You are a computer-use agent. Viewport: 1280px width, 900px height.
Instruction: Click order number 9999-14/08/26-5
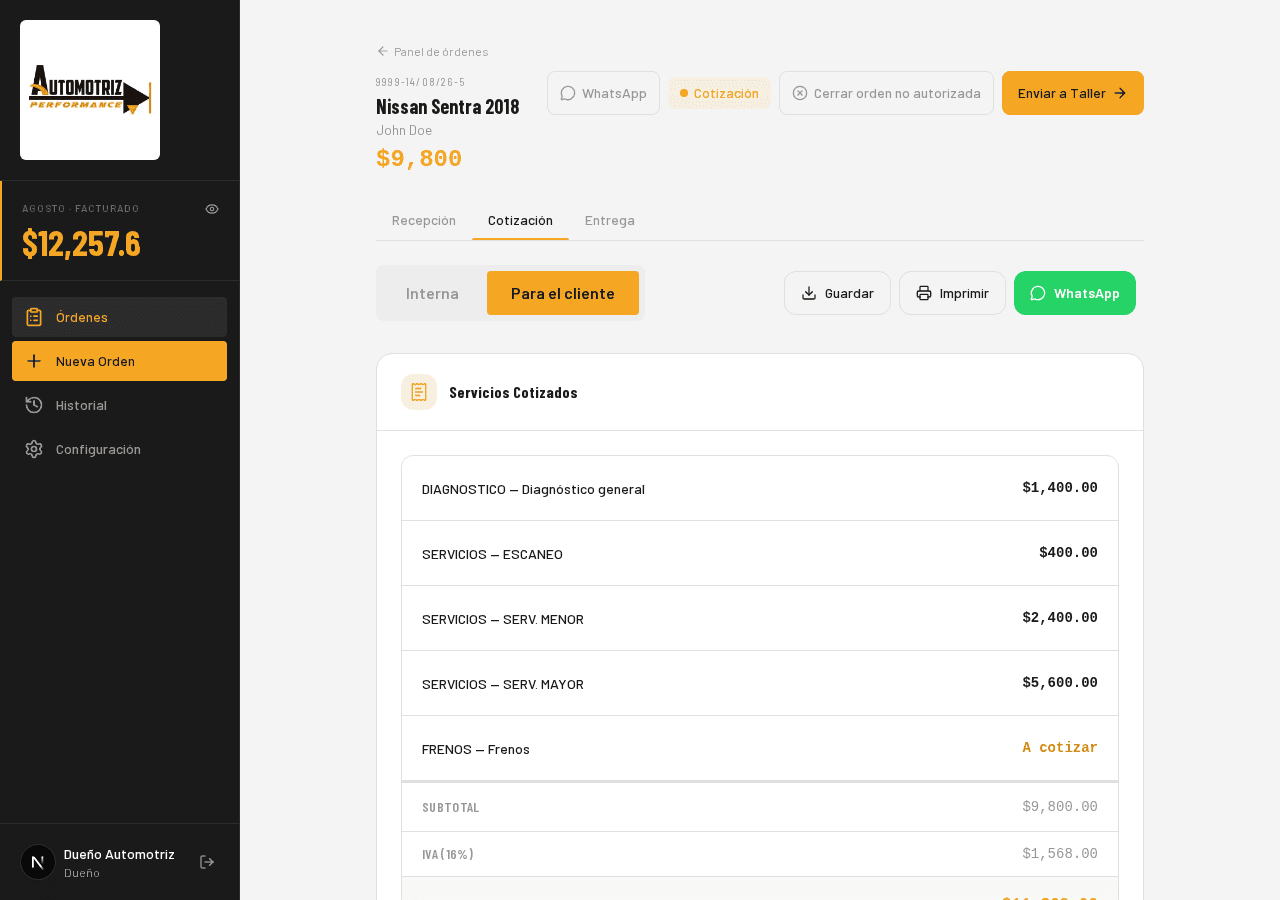point(421,82)
